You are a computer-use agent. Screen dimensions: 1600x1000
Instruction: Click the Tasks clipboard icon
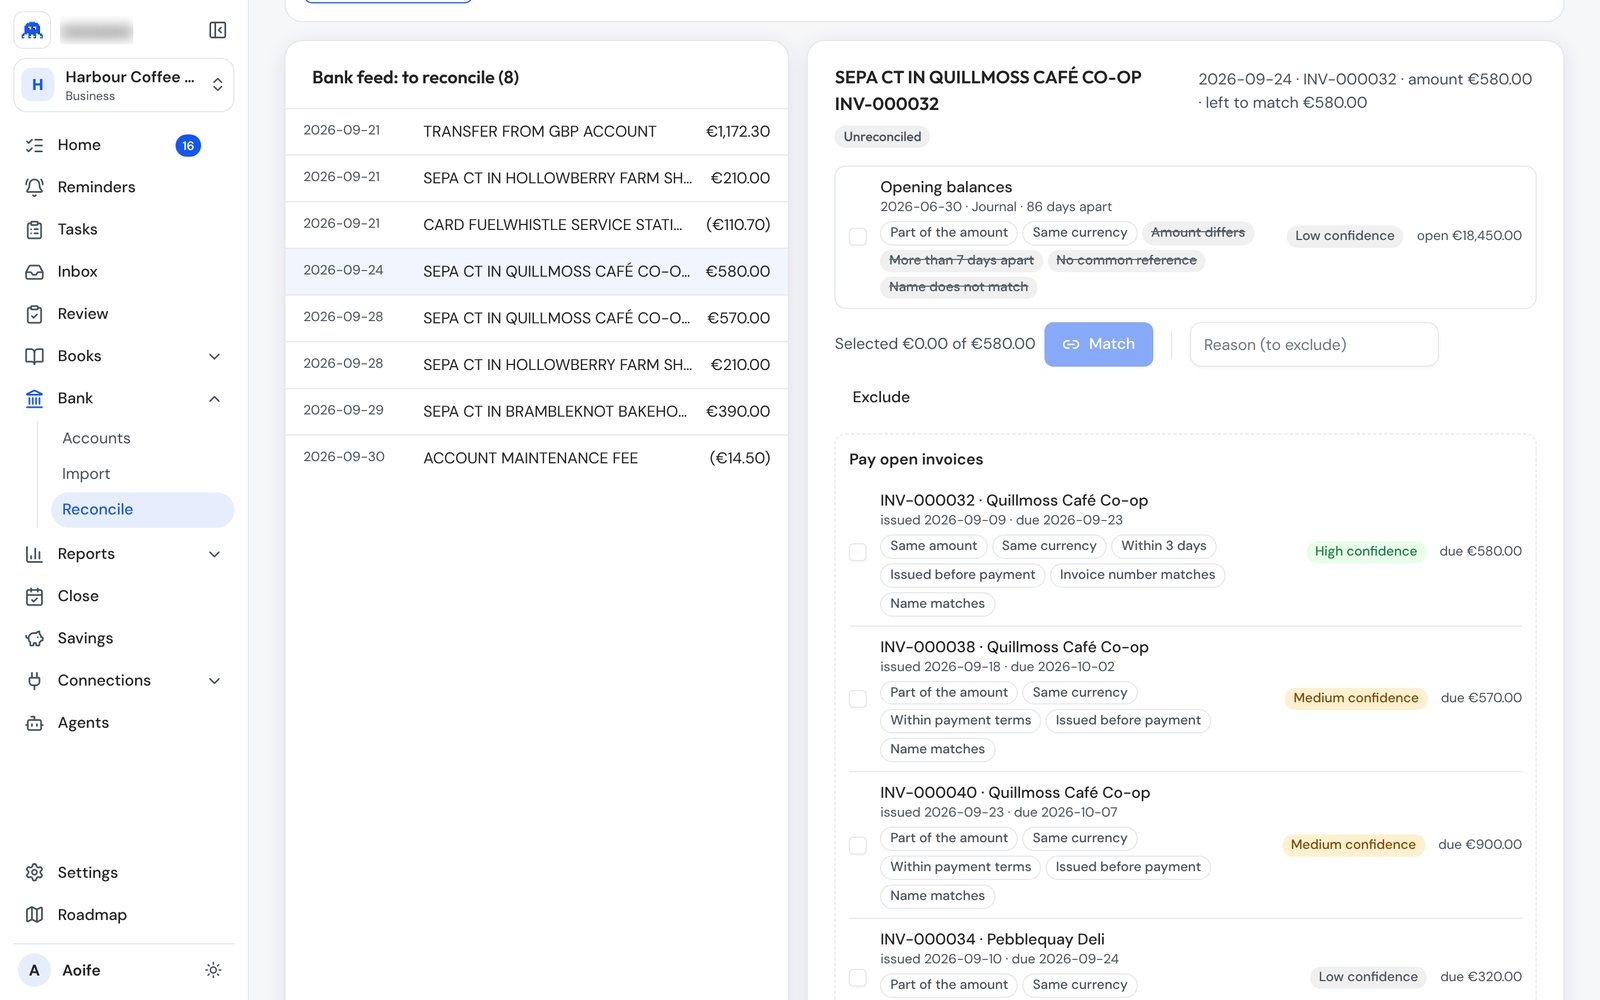coord(34,229)
